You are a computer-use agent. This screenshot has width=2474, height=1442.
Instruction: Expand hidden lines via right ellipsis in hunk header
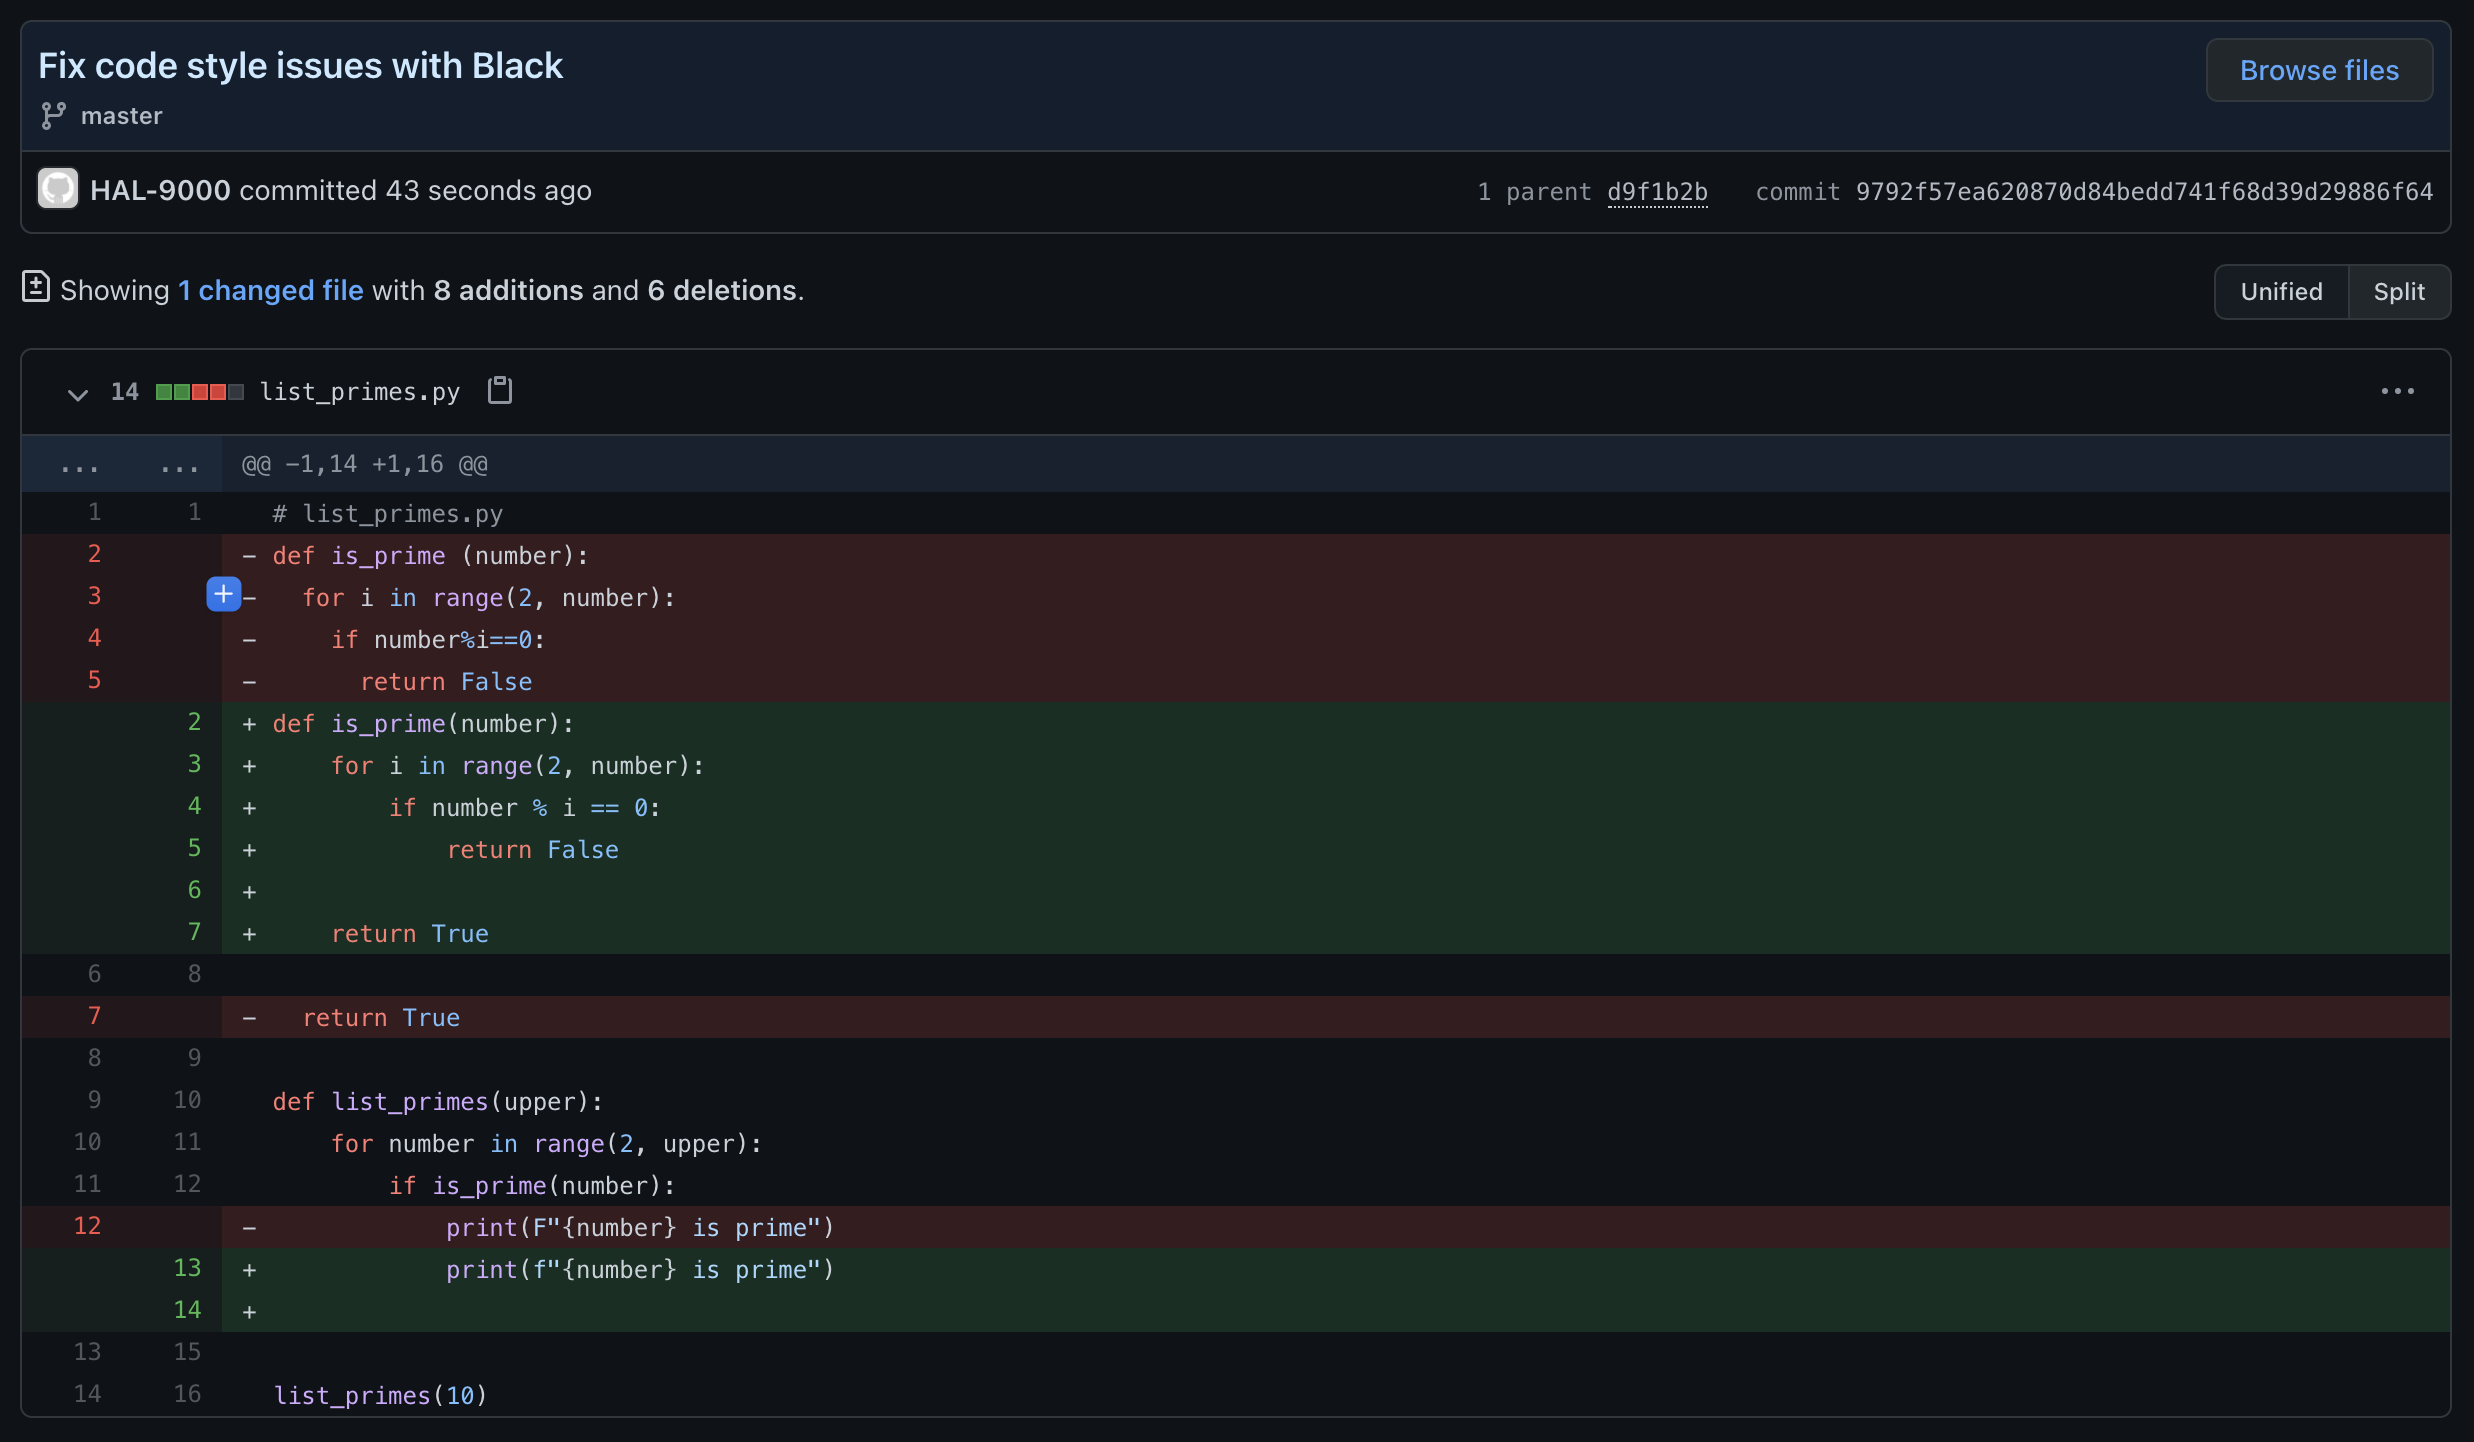180,465
